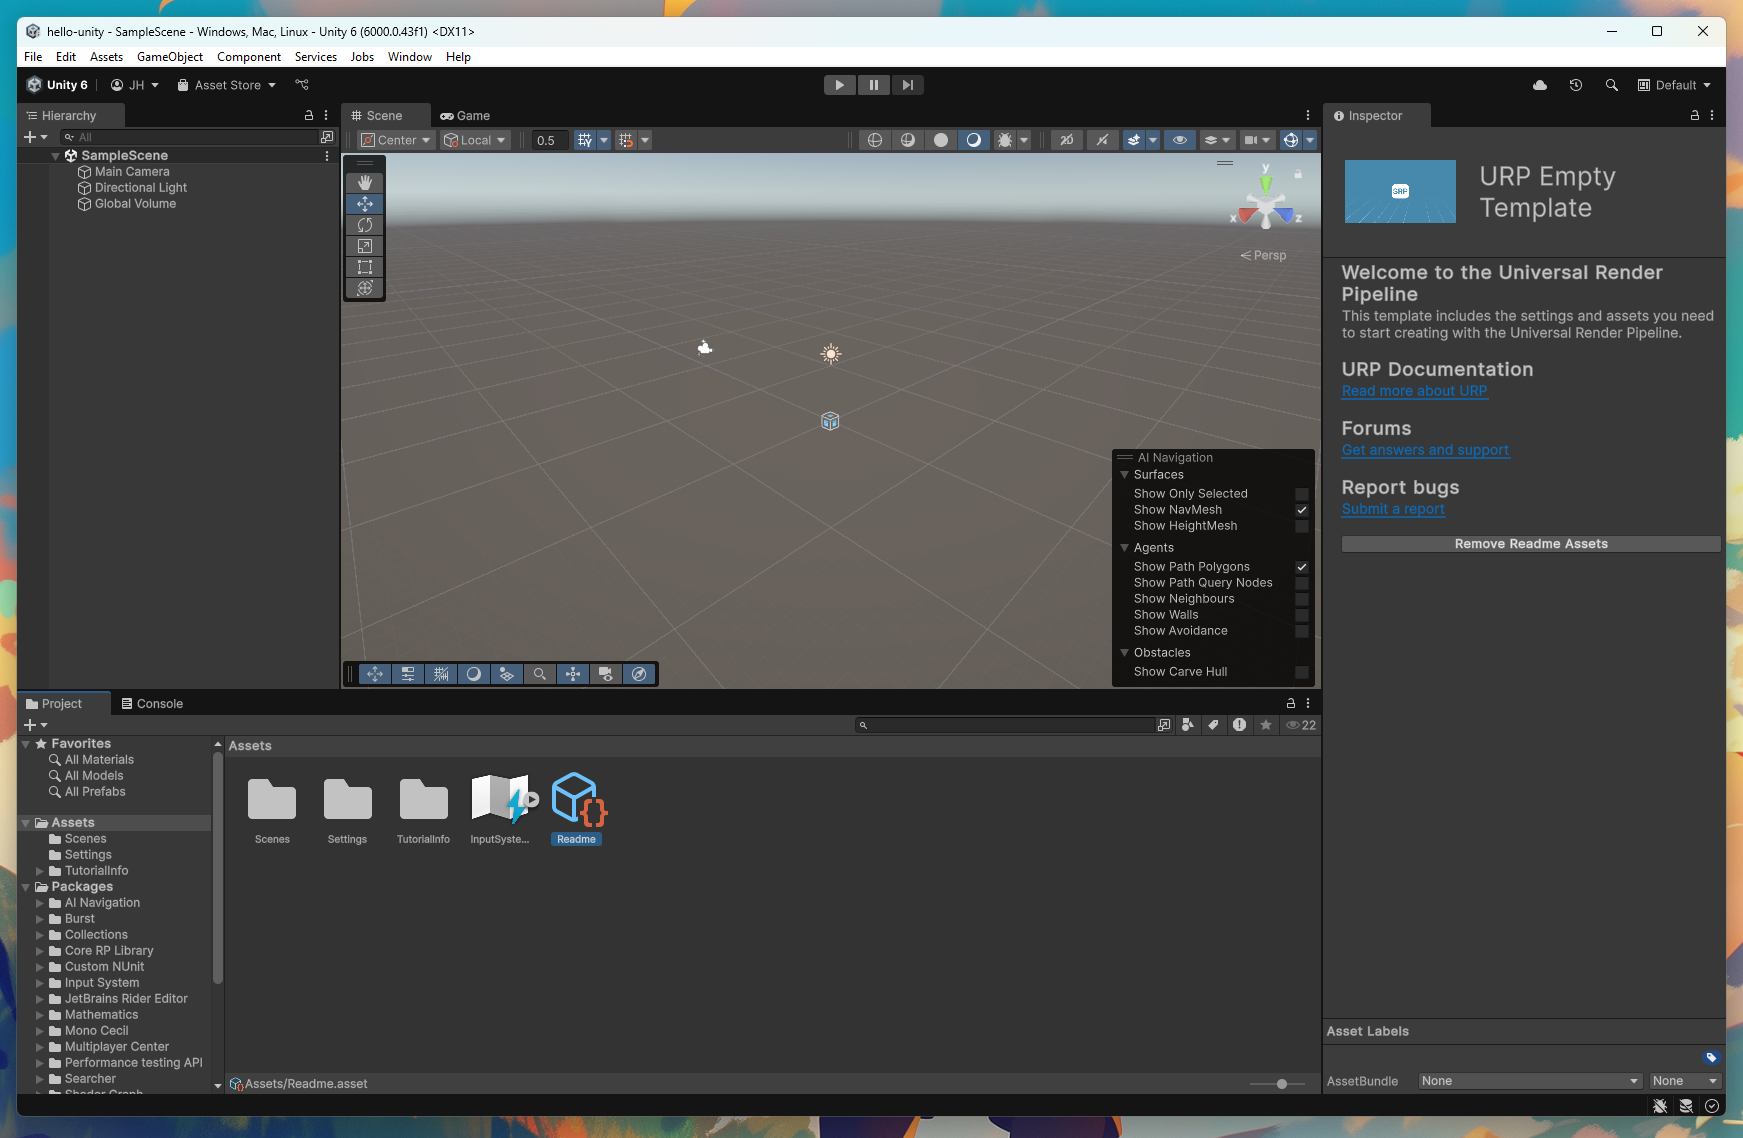
Task: Uncheck Show NavMesh checkbox
Action: pyautogui.click(x=1302, y=510)
